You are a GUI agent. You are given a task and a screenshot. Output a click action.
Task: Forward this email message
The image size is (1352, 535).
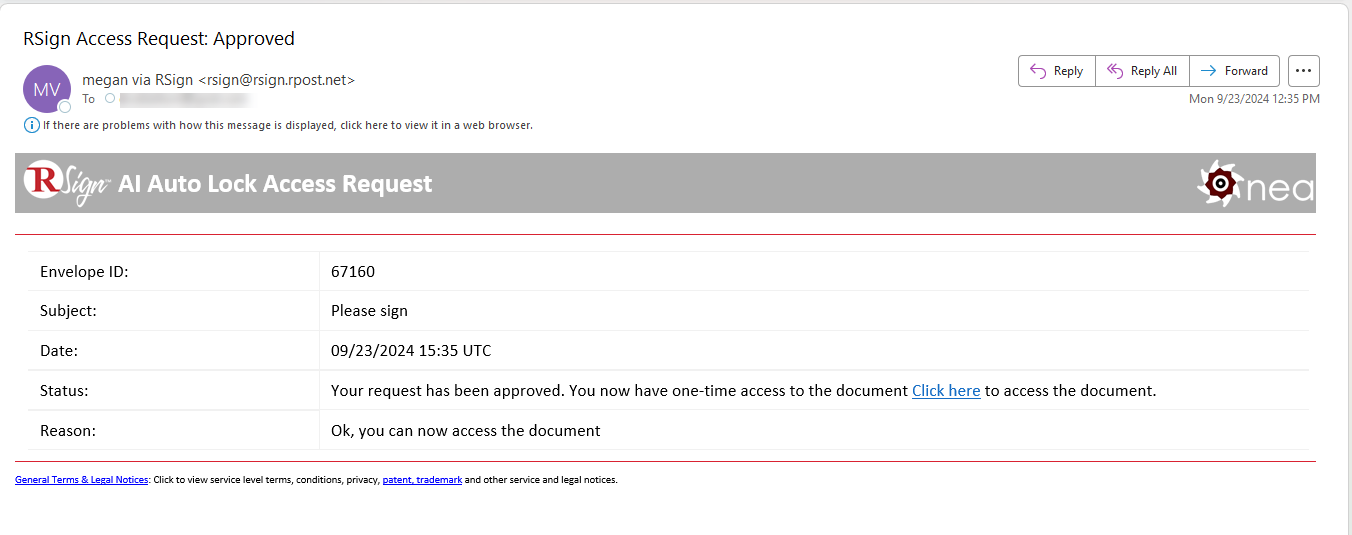pyautogui.click(x=1234, y=71)
